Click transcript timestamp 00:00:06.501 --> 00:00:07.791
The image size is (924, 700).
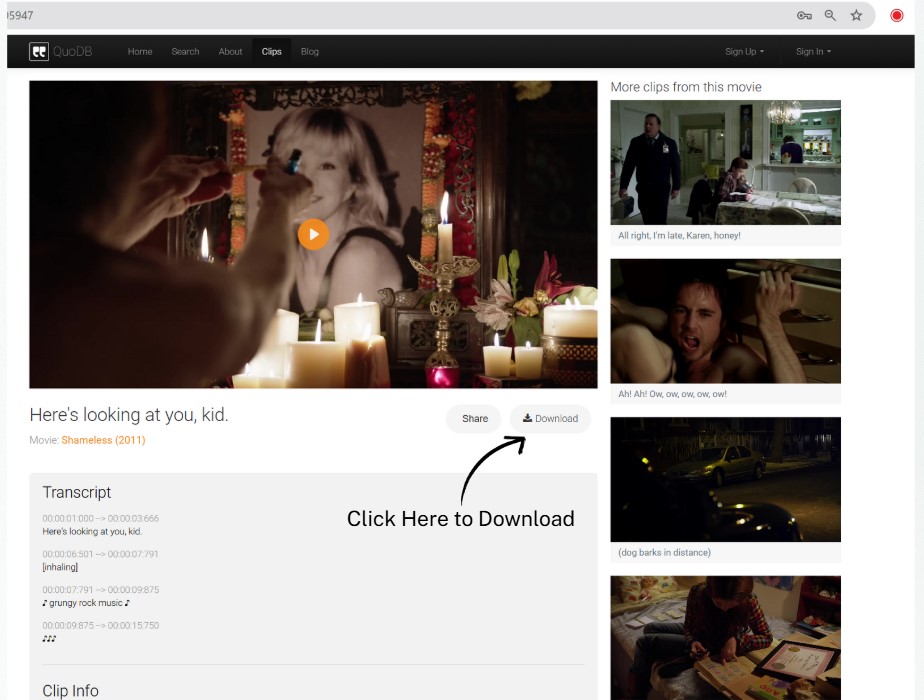click(x=100, y=554)
